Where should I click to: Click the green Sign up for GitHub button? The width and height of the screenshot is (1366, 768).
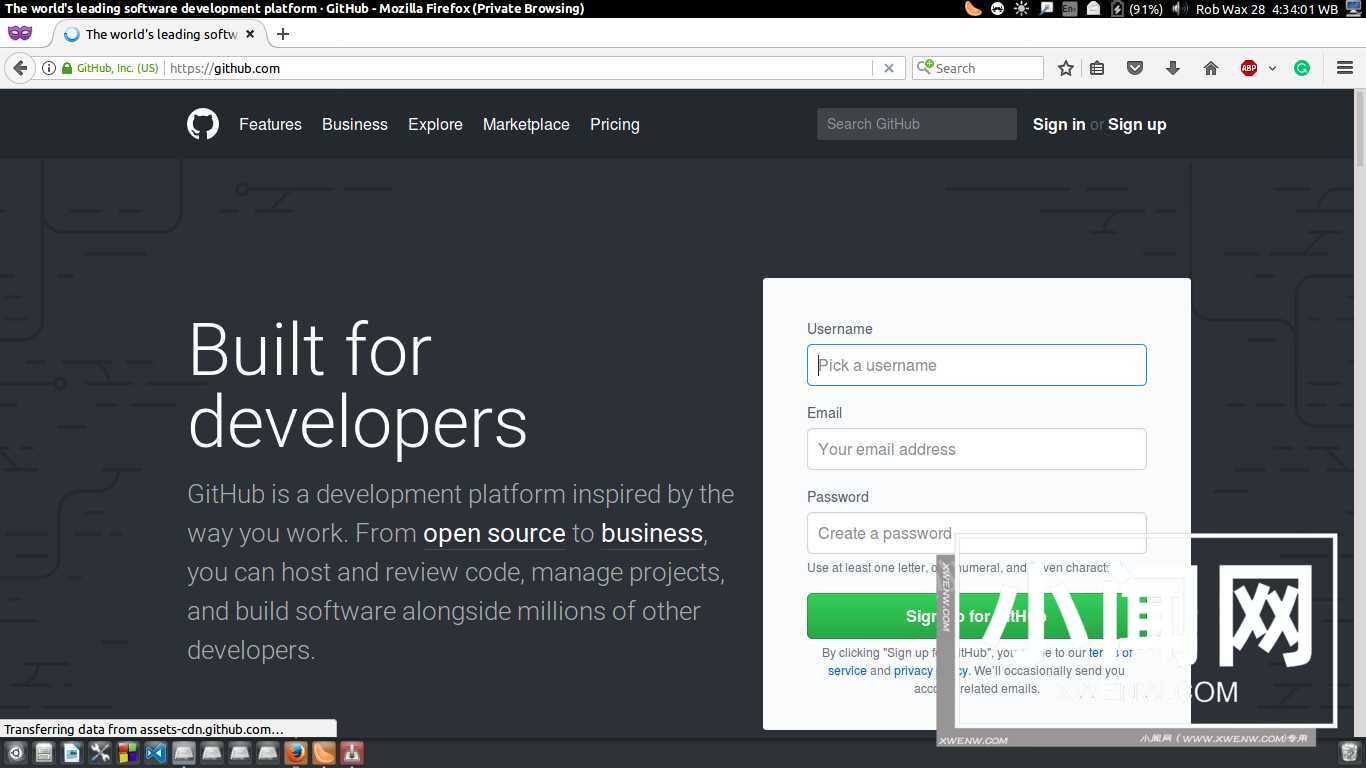(x=977, y=616)
